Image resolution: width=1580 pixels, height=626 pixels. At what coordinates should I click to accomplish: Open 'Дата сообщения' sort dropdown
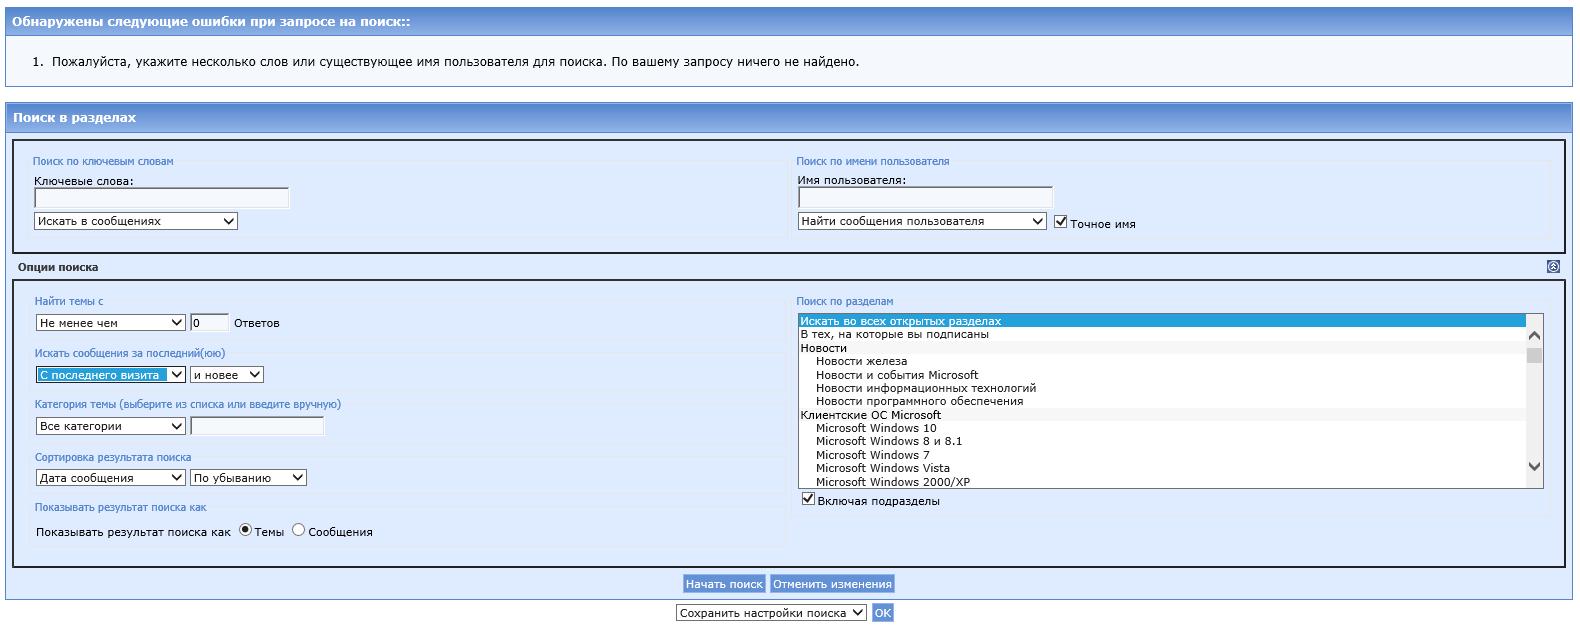111,478
